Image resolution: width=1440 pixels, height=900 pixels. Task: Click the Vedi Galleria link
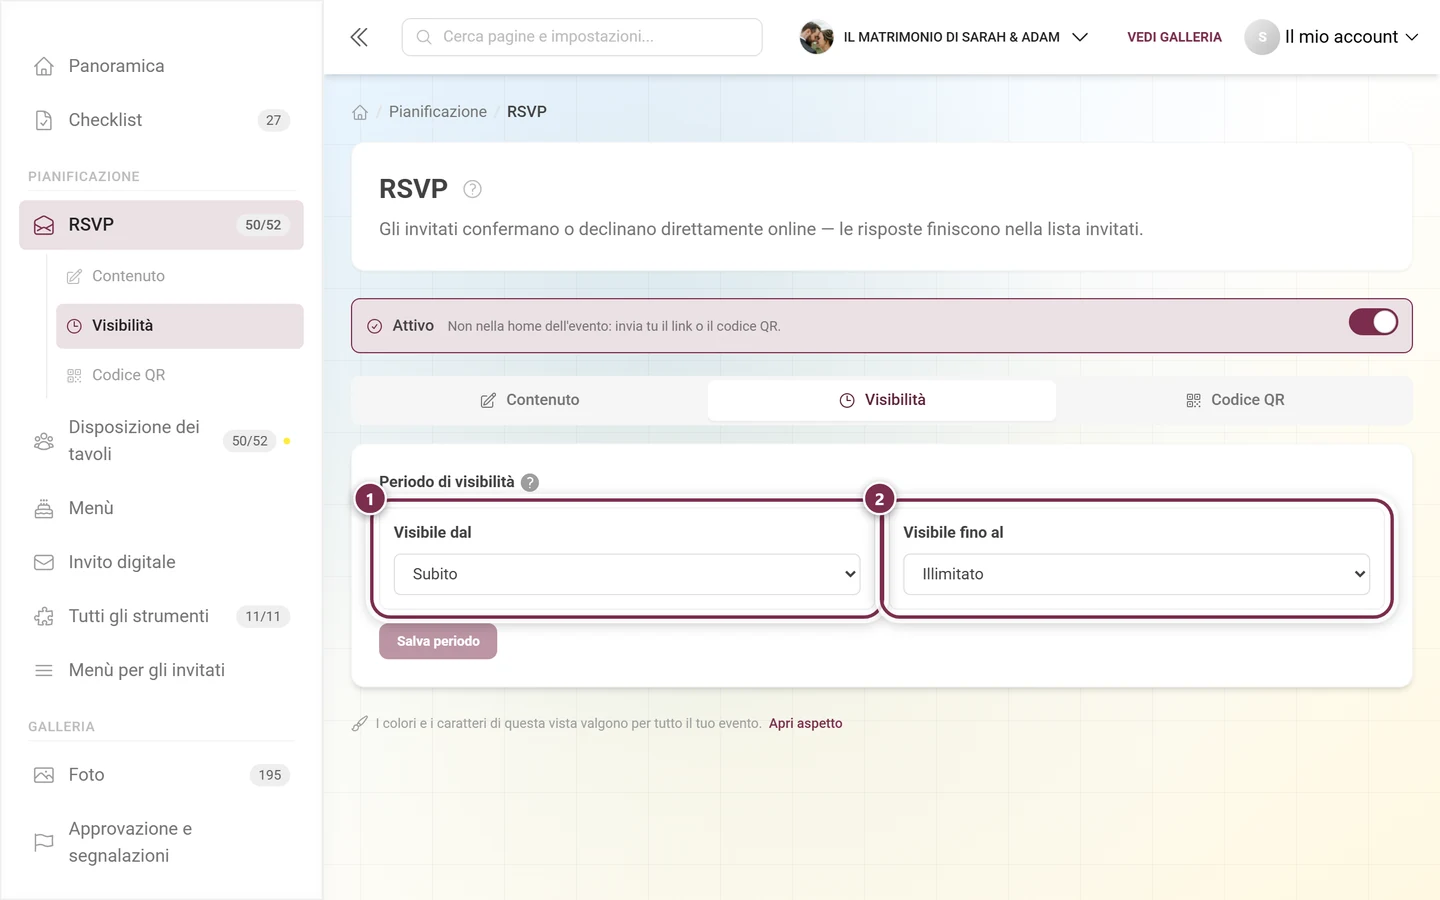(1174, 37)
